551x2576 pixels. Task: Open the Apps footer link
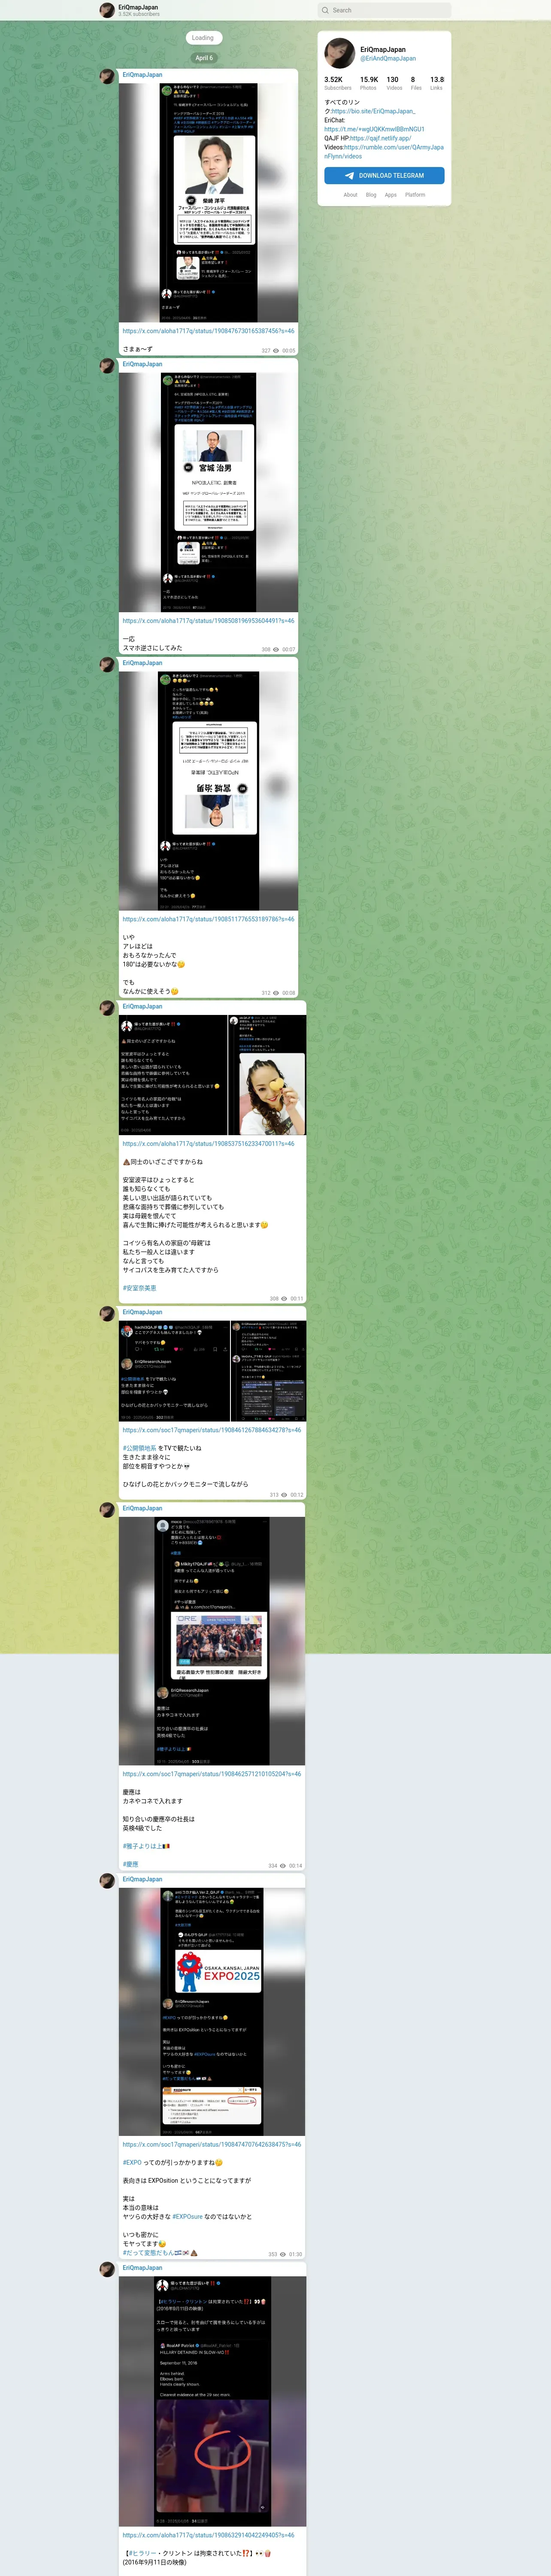[391, 195]
